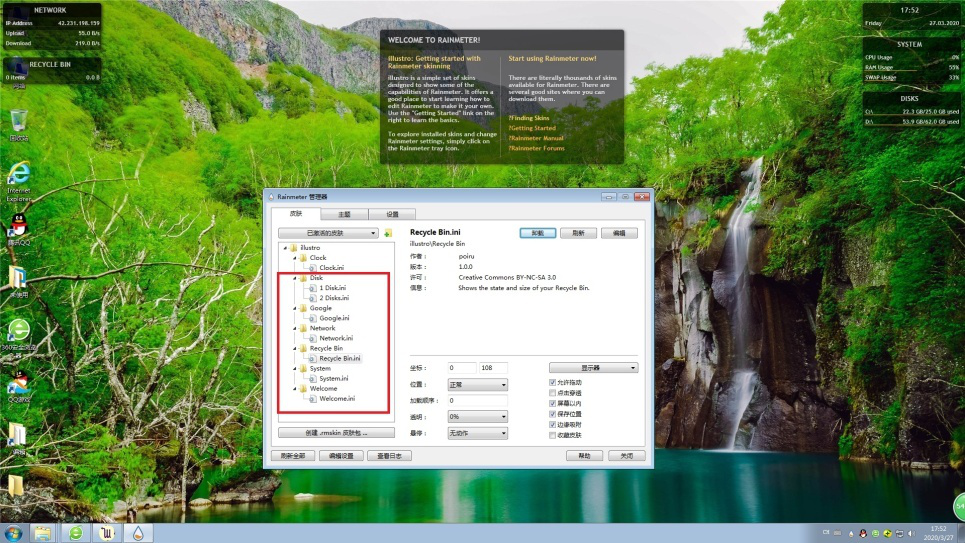The image size is (965, 543).
Task: Click the 查看日志 view log button
Action: coord(389,456)
